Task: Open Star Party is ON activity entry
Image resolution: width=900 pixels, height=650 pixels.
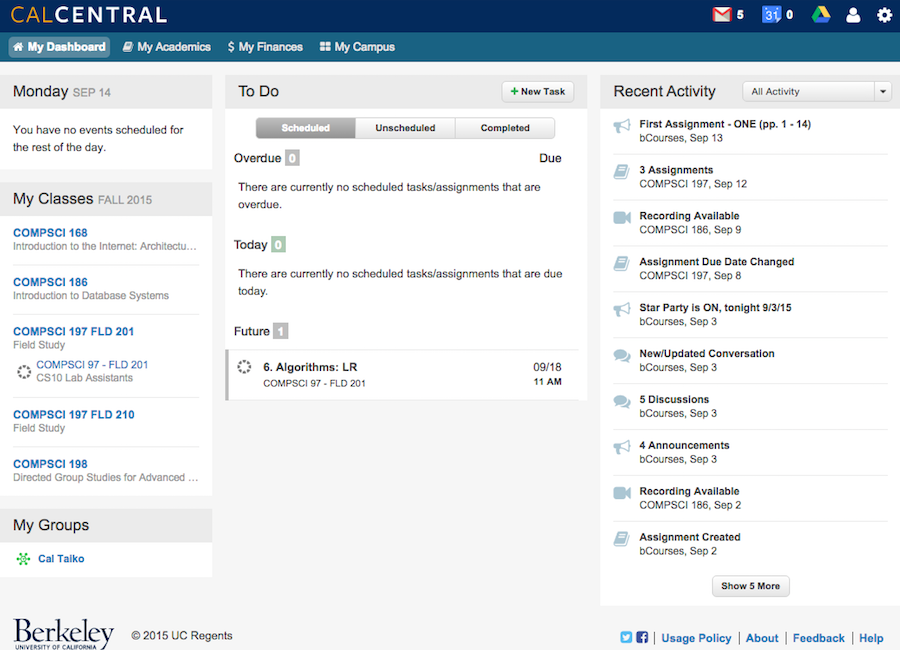Action: 751,315
